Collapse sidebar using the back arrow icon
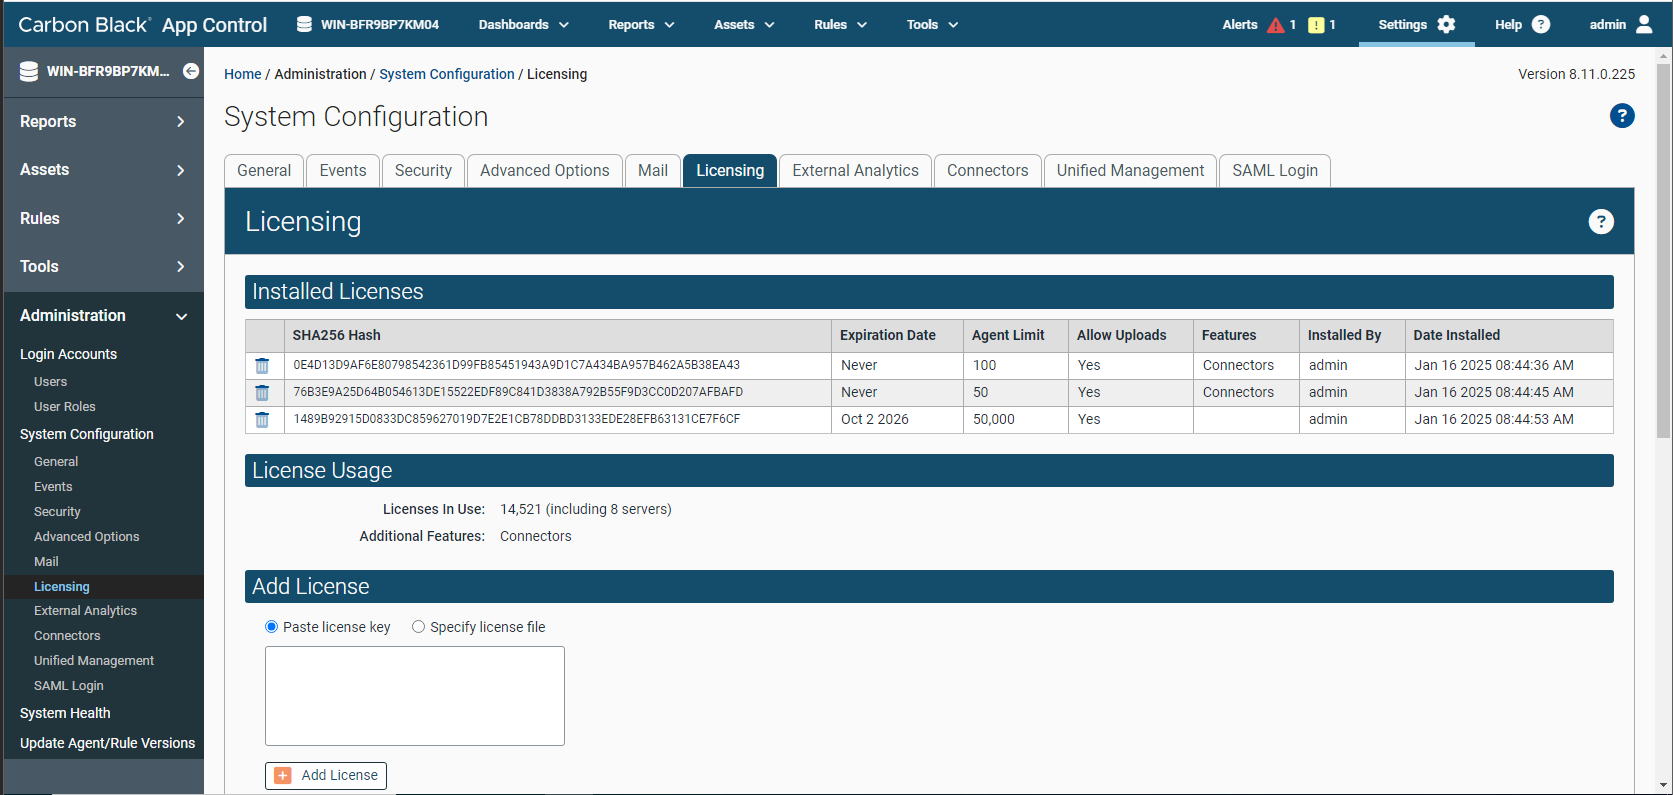The width and height of the screenshot is (1673, 795). (190, 71)
